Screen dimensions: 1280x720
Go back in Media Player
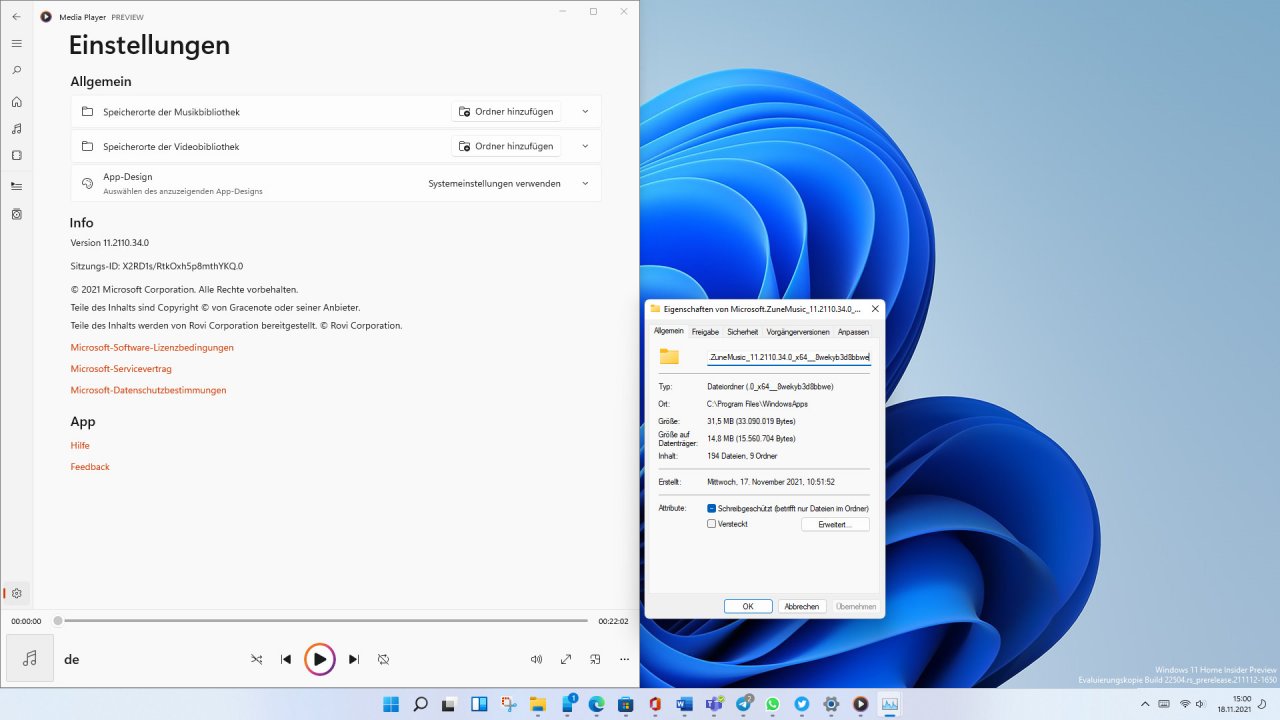tap(16, 16)
